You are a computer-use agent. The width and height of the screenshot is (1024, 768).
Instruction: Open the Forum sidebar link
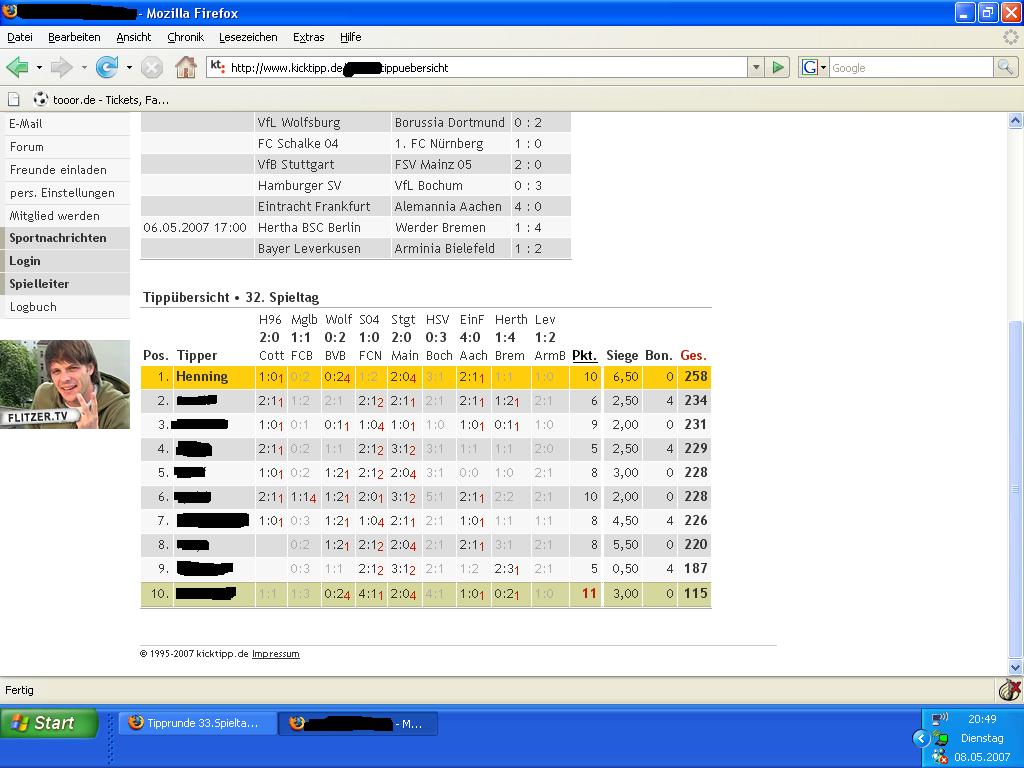coord(27,146)
